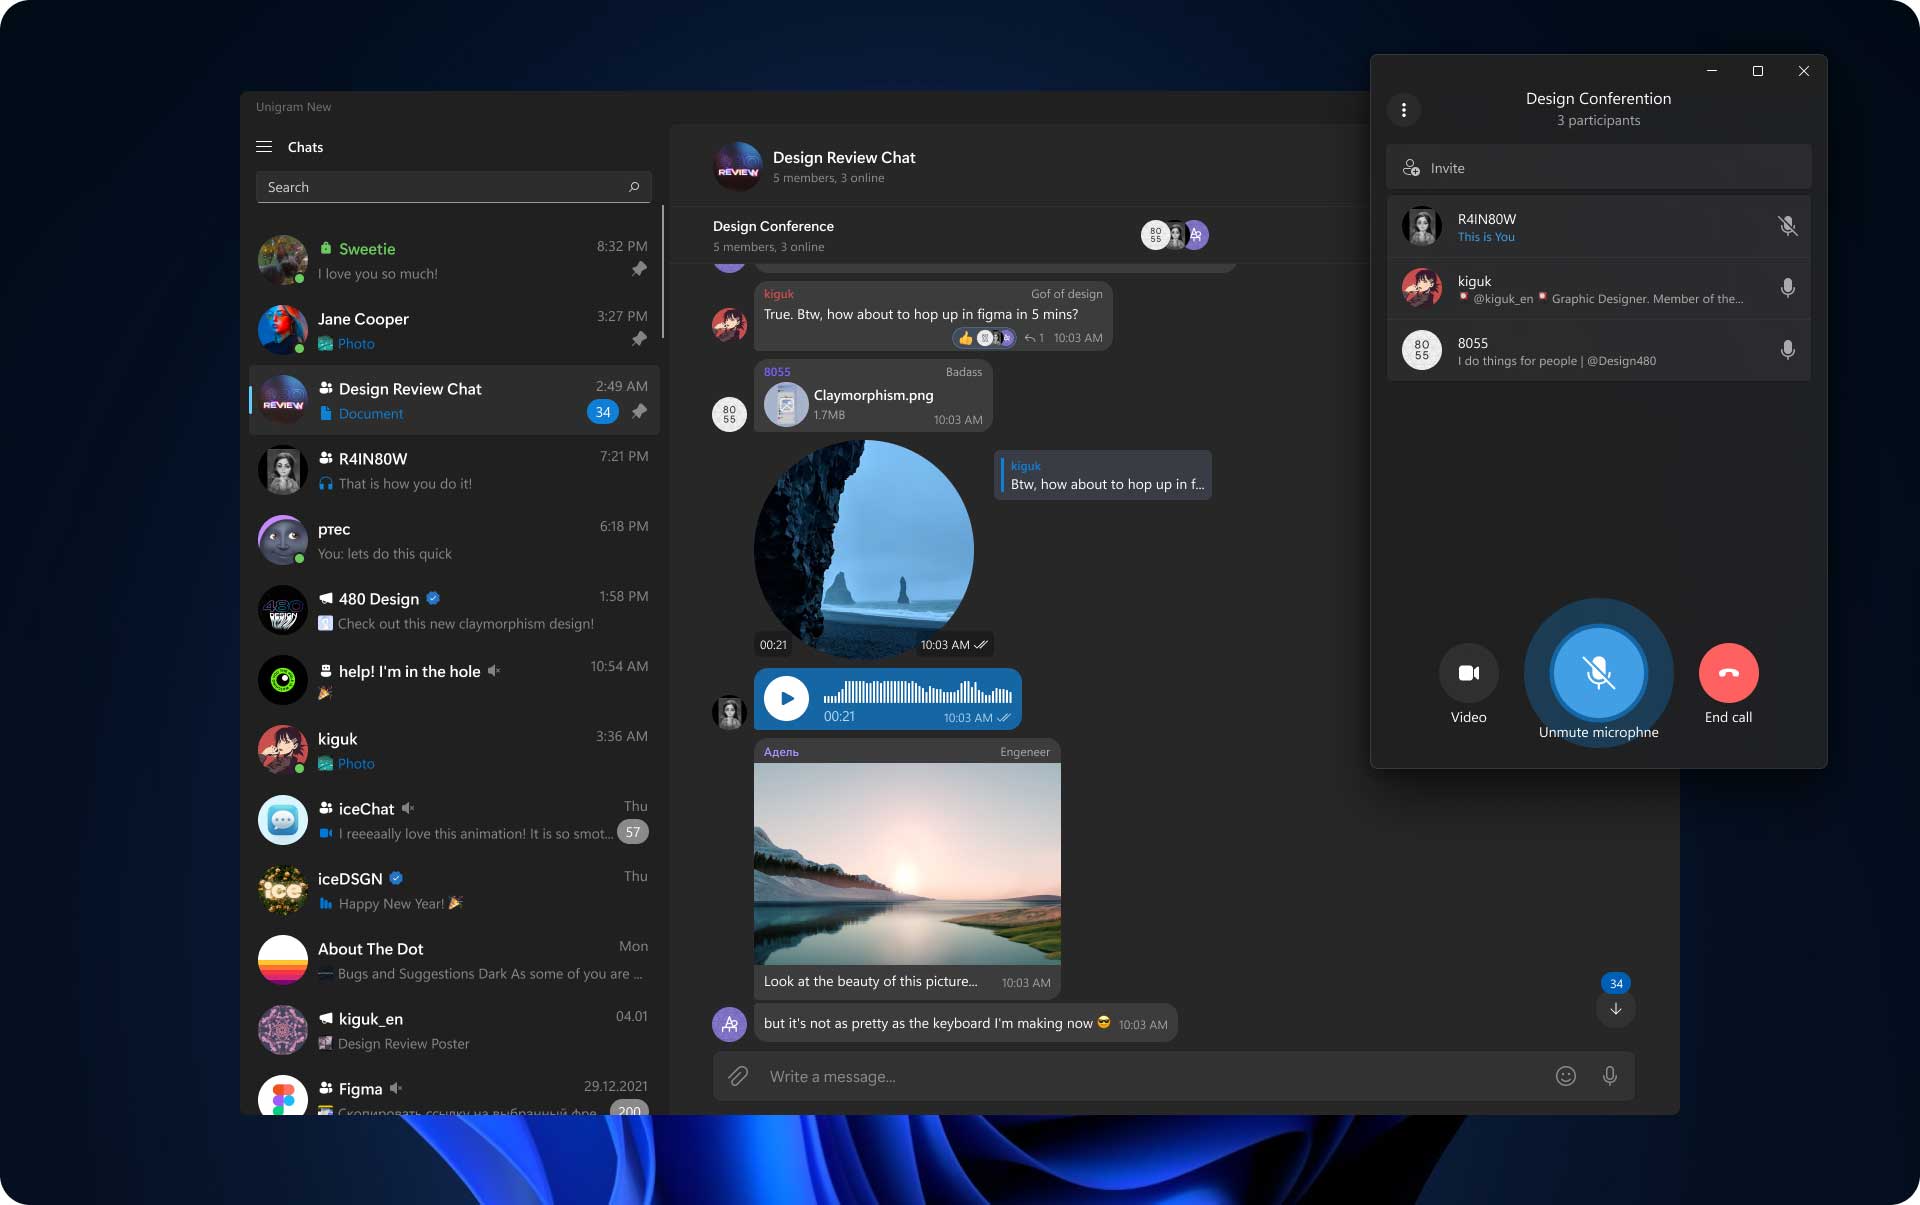
Task: Play the round video message
Action: point(864,549)
